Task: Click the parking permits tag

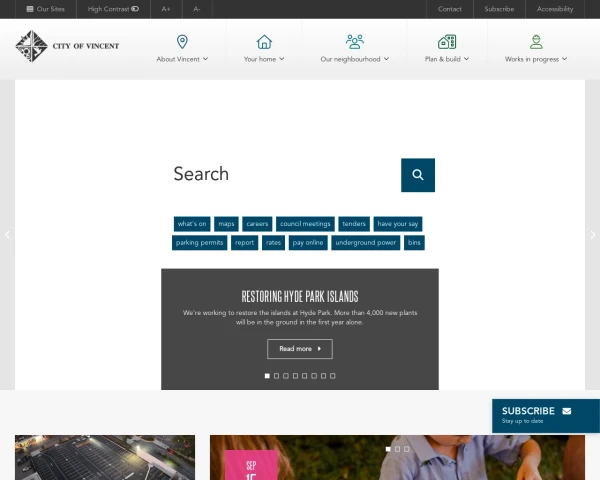Action: [199, 243]
